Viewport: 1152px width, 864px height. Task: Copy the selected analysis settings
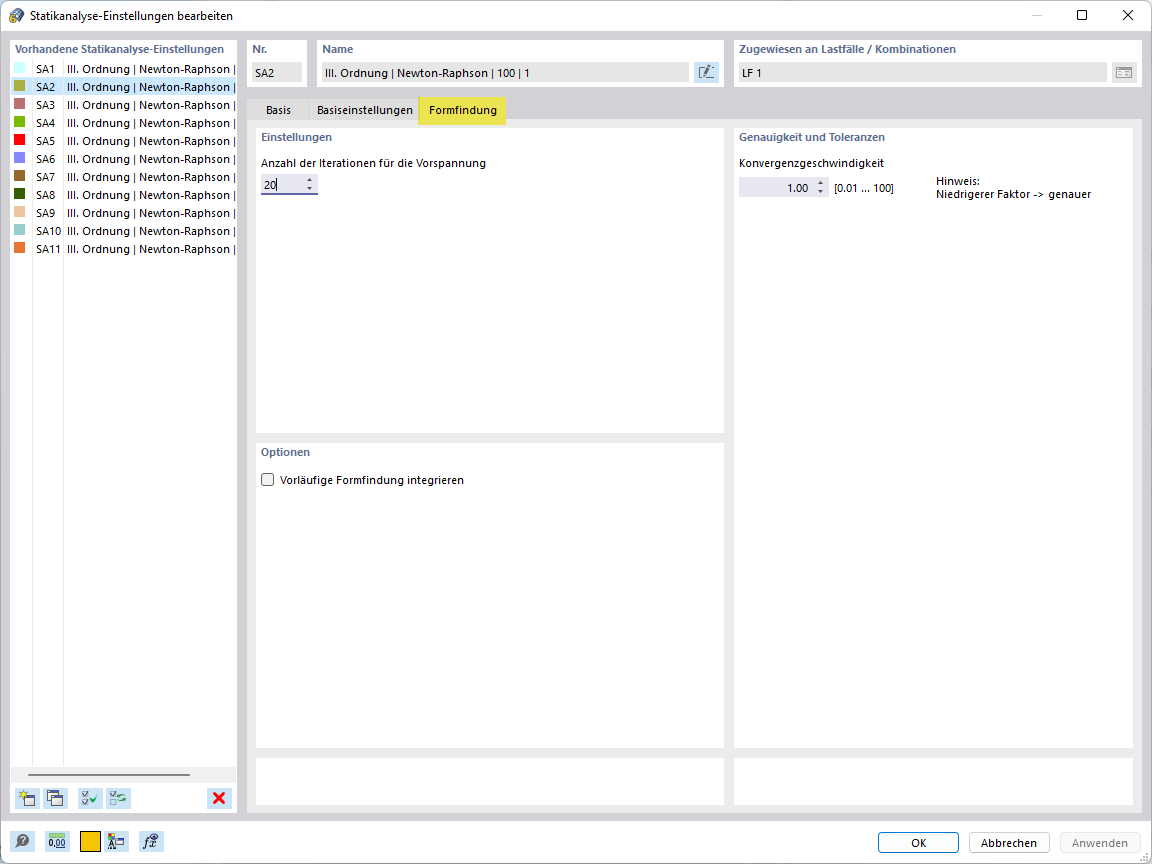tap(56, 798)
